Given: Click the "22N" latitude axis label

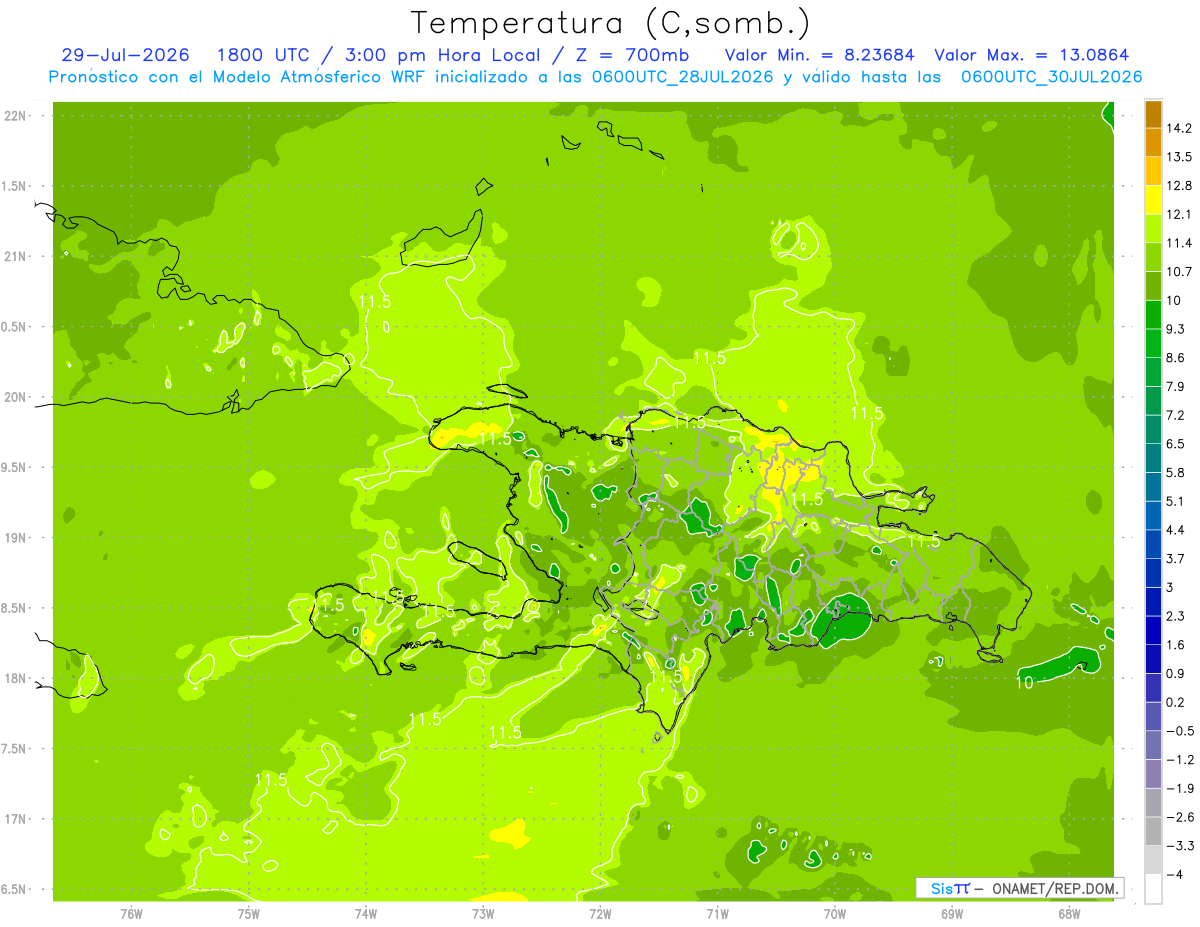Looking at the screenshot, I should click(16, 116).
